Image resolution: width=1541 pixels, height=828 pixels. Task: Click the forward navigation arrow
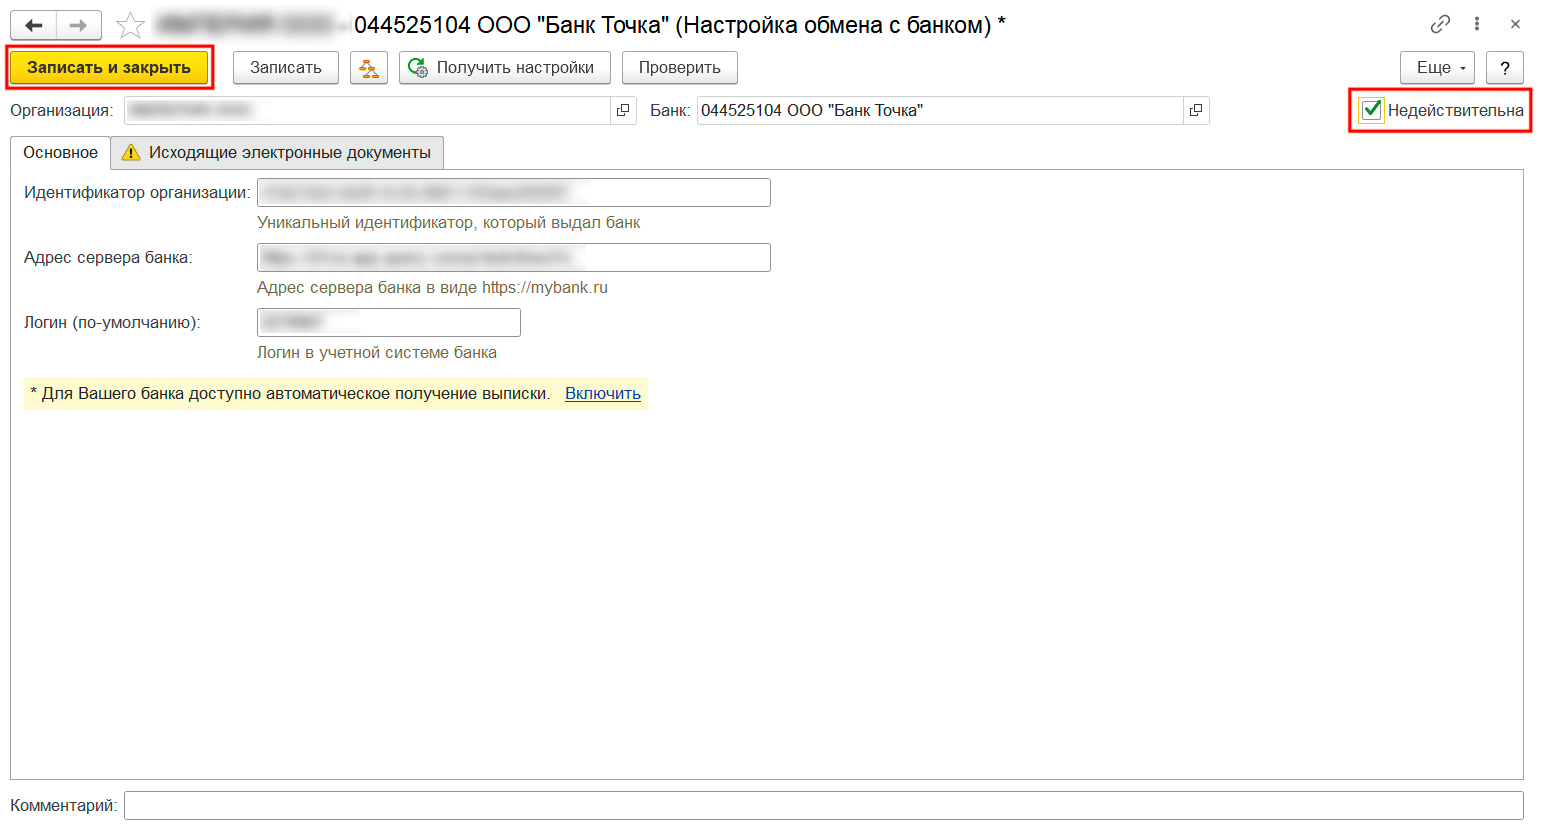click(x=79, y=25)
